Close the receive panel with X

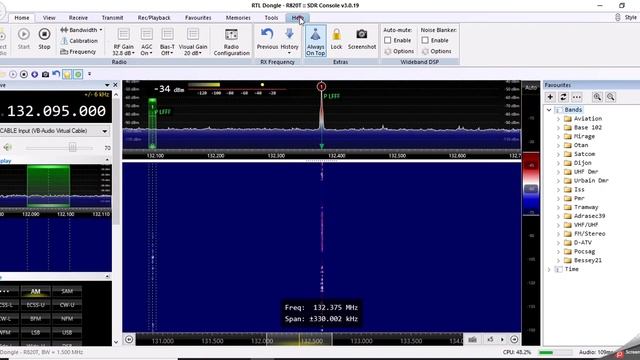115,85
